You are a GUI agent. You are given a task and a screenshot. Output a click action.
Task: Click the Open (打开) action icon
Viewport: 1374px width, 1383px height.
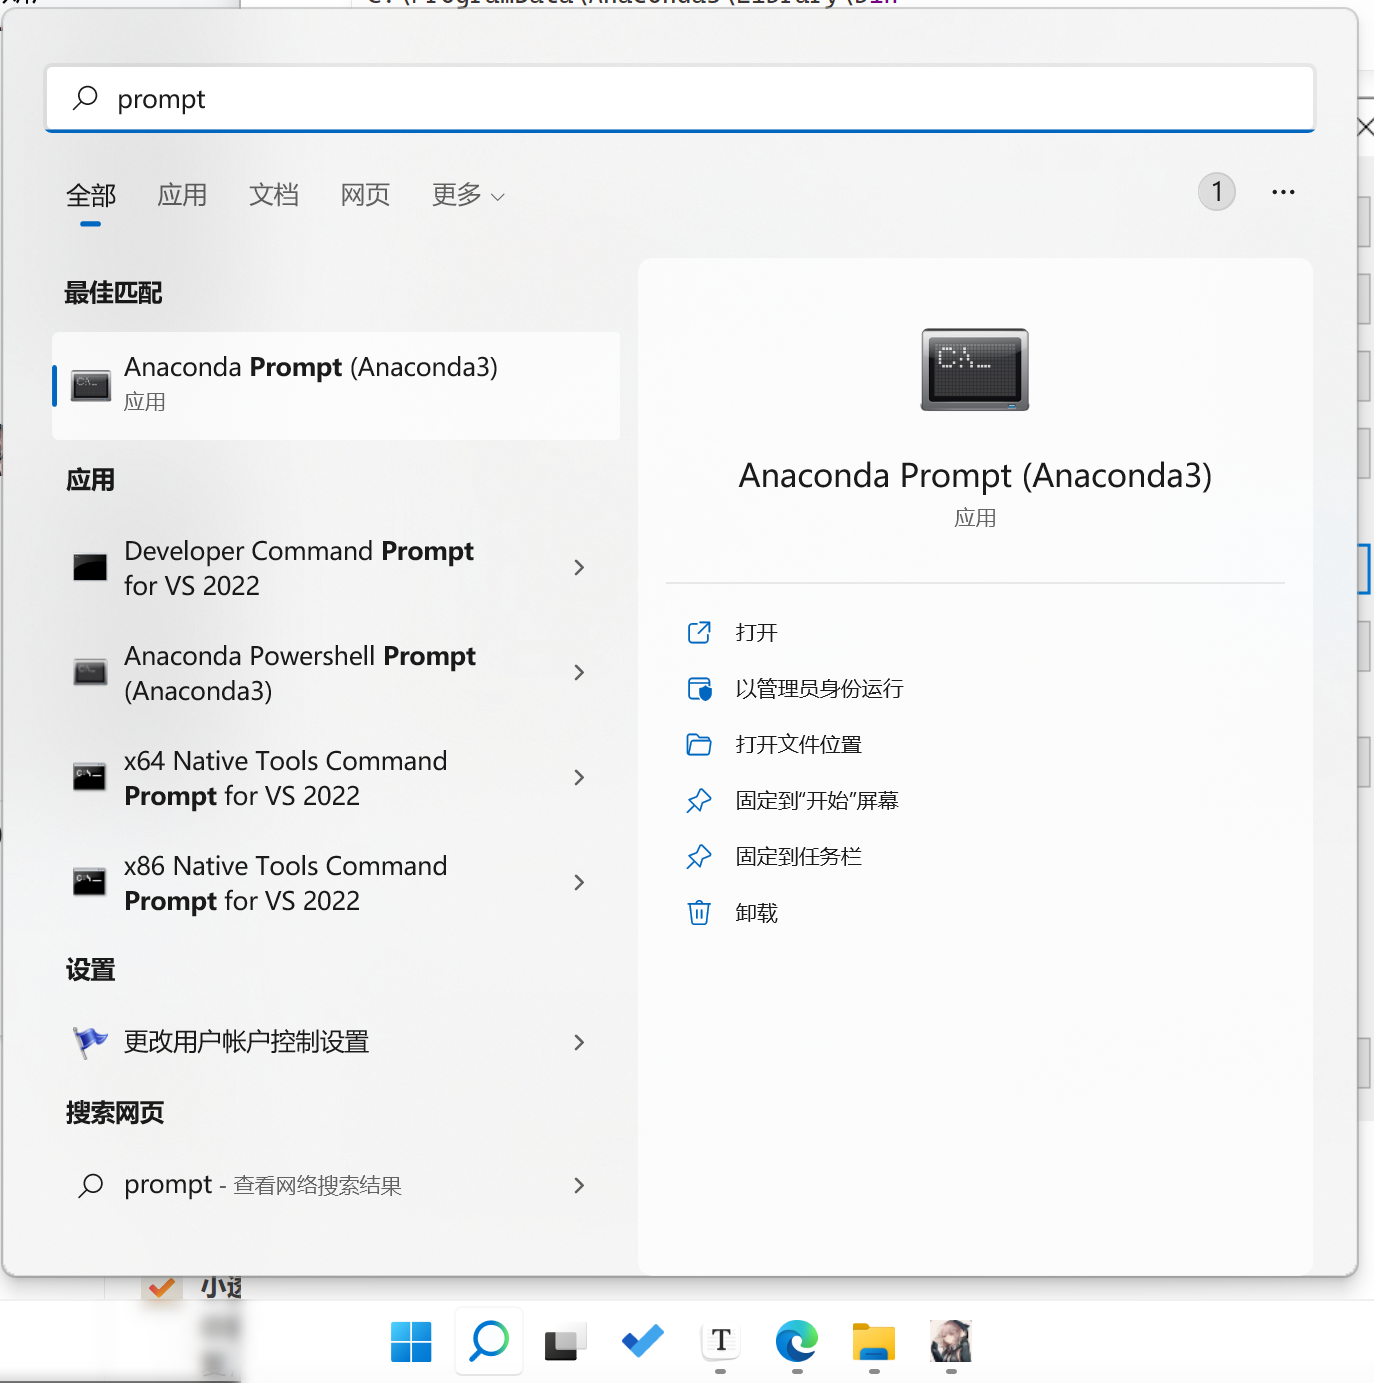(x=699, y=633)
